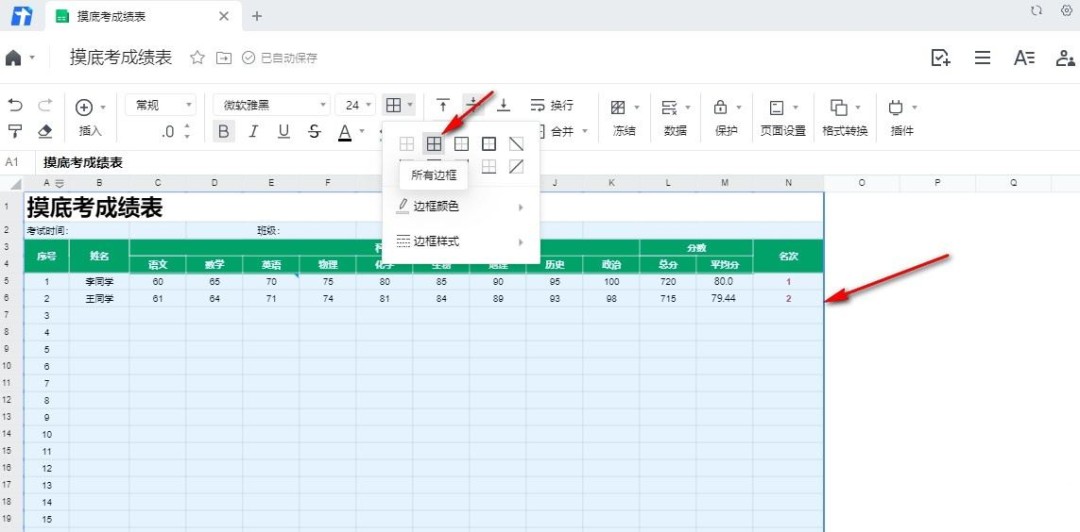
Task: Select column header O
Action: click(x=862, y=183)
